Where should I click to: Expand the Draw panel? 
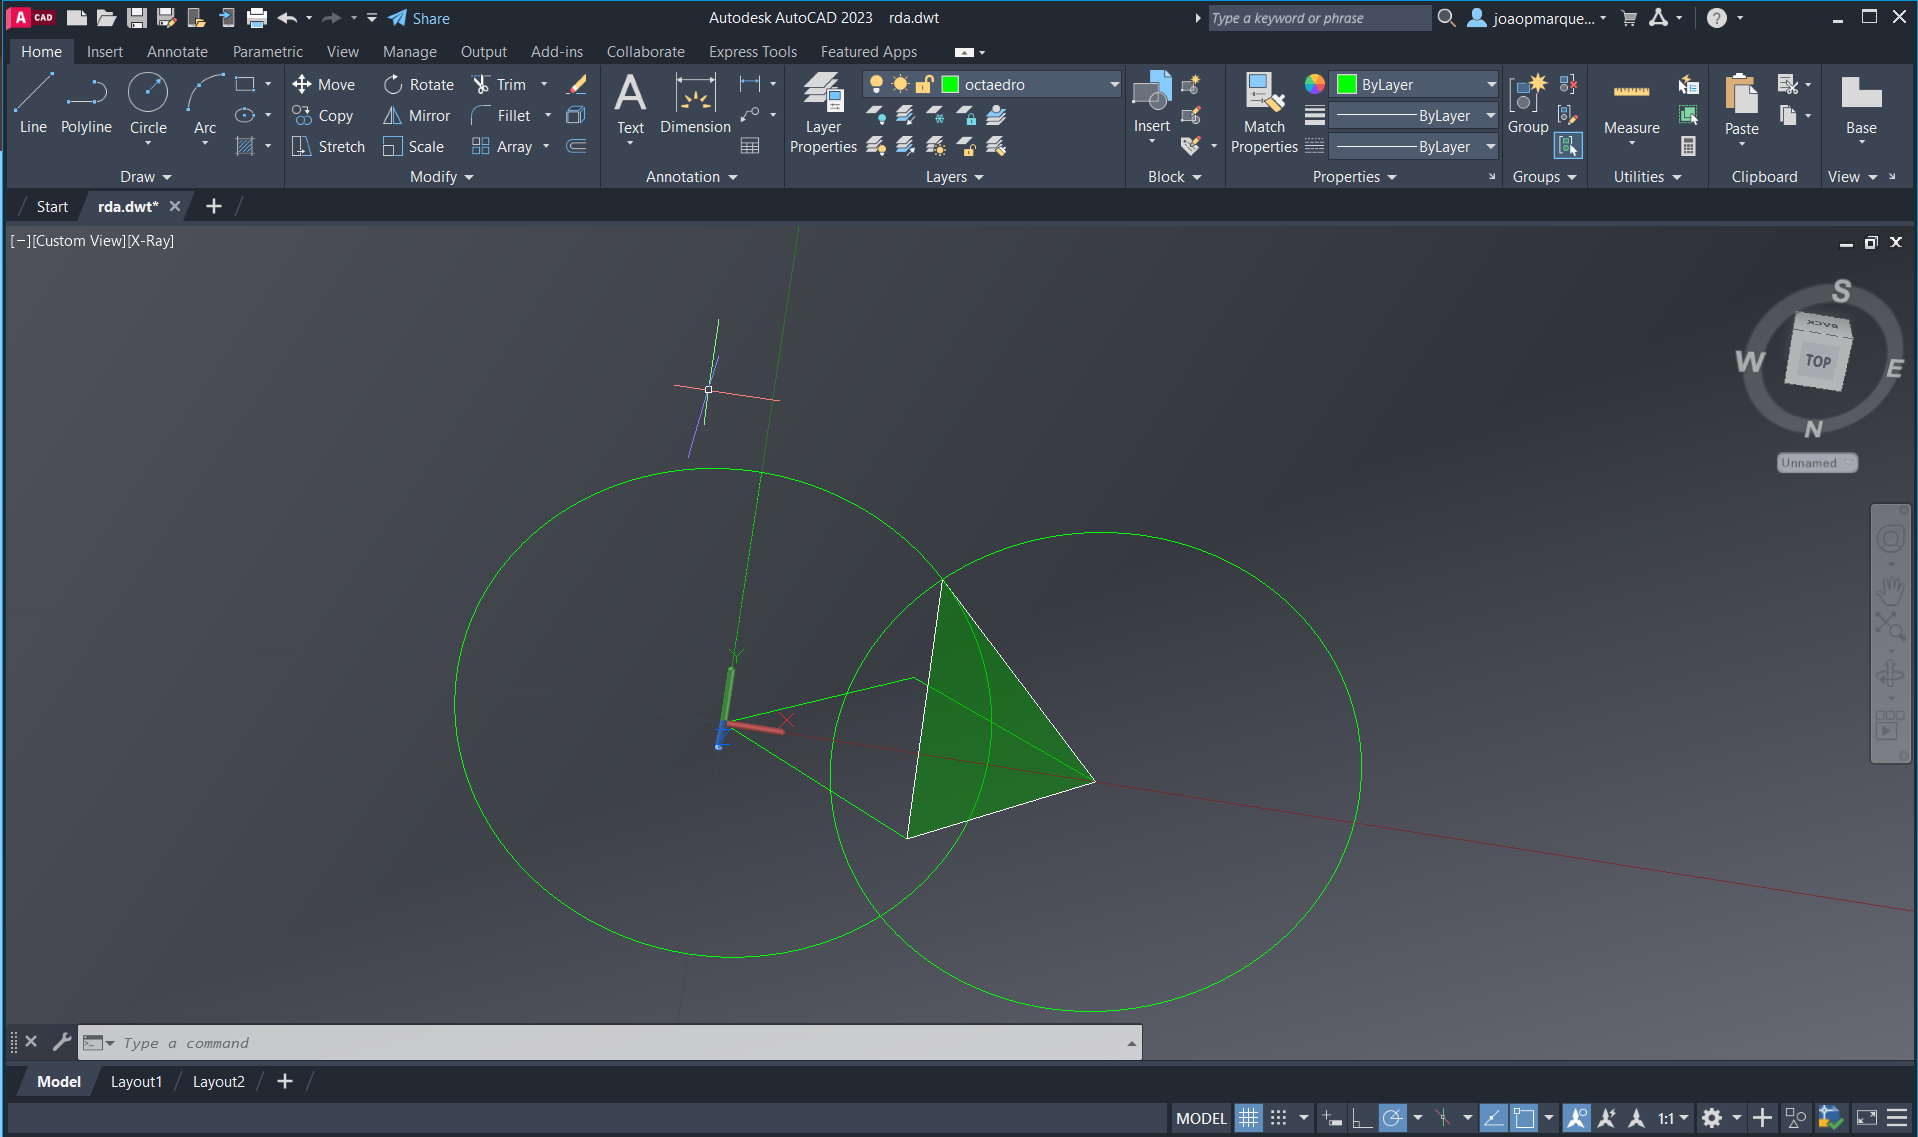(146, 177)
